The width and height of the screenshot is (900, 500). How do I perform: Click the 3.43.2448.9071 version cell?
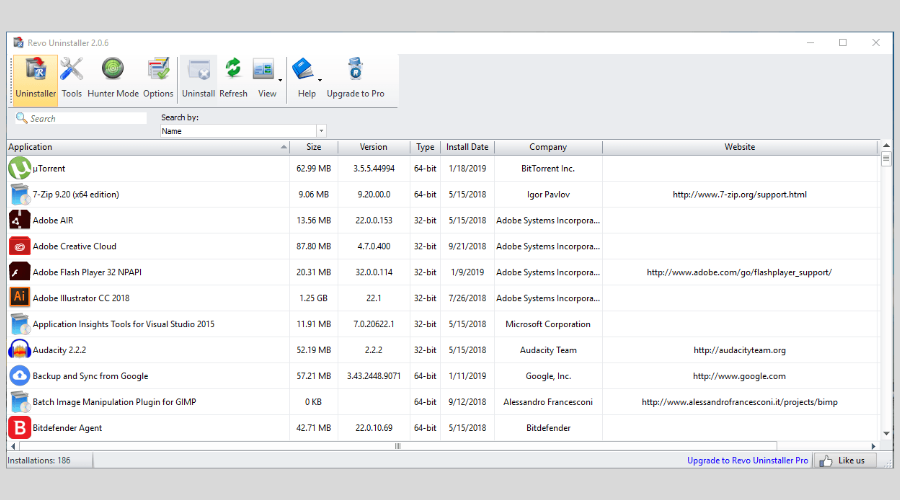(x=374, y=376)
